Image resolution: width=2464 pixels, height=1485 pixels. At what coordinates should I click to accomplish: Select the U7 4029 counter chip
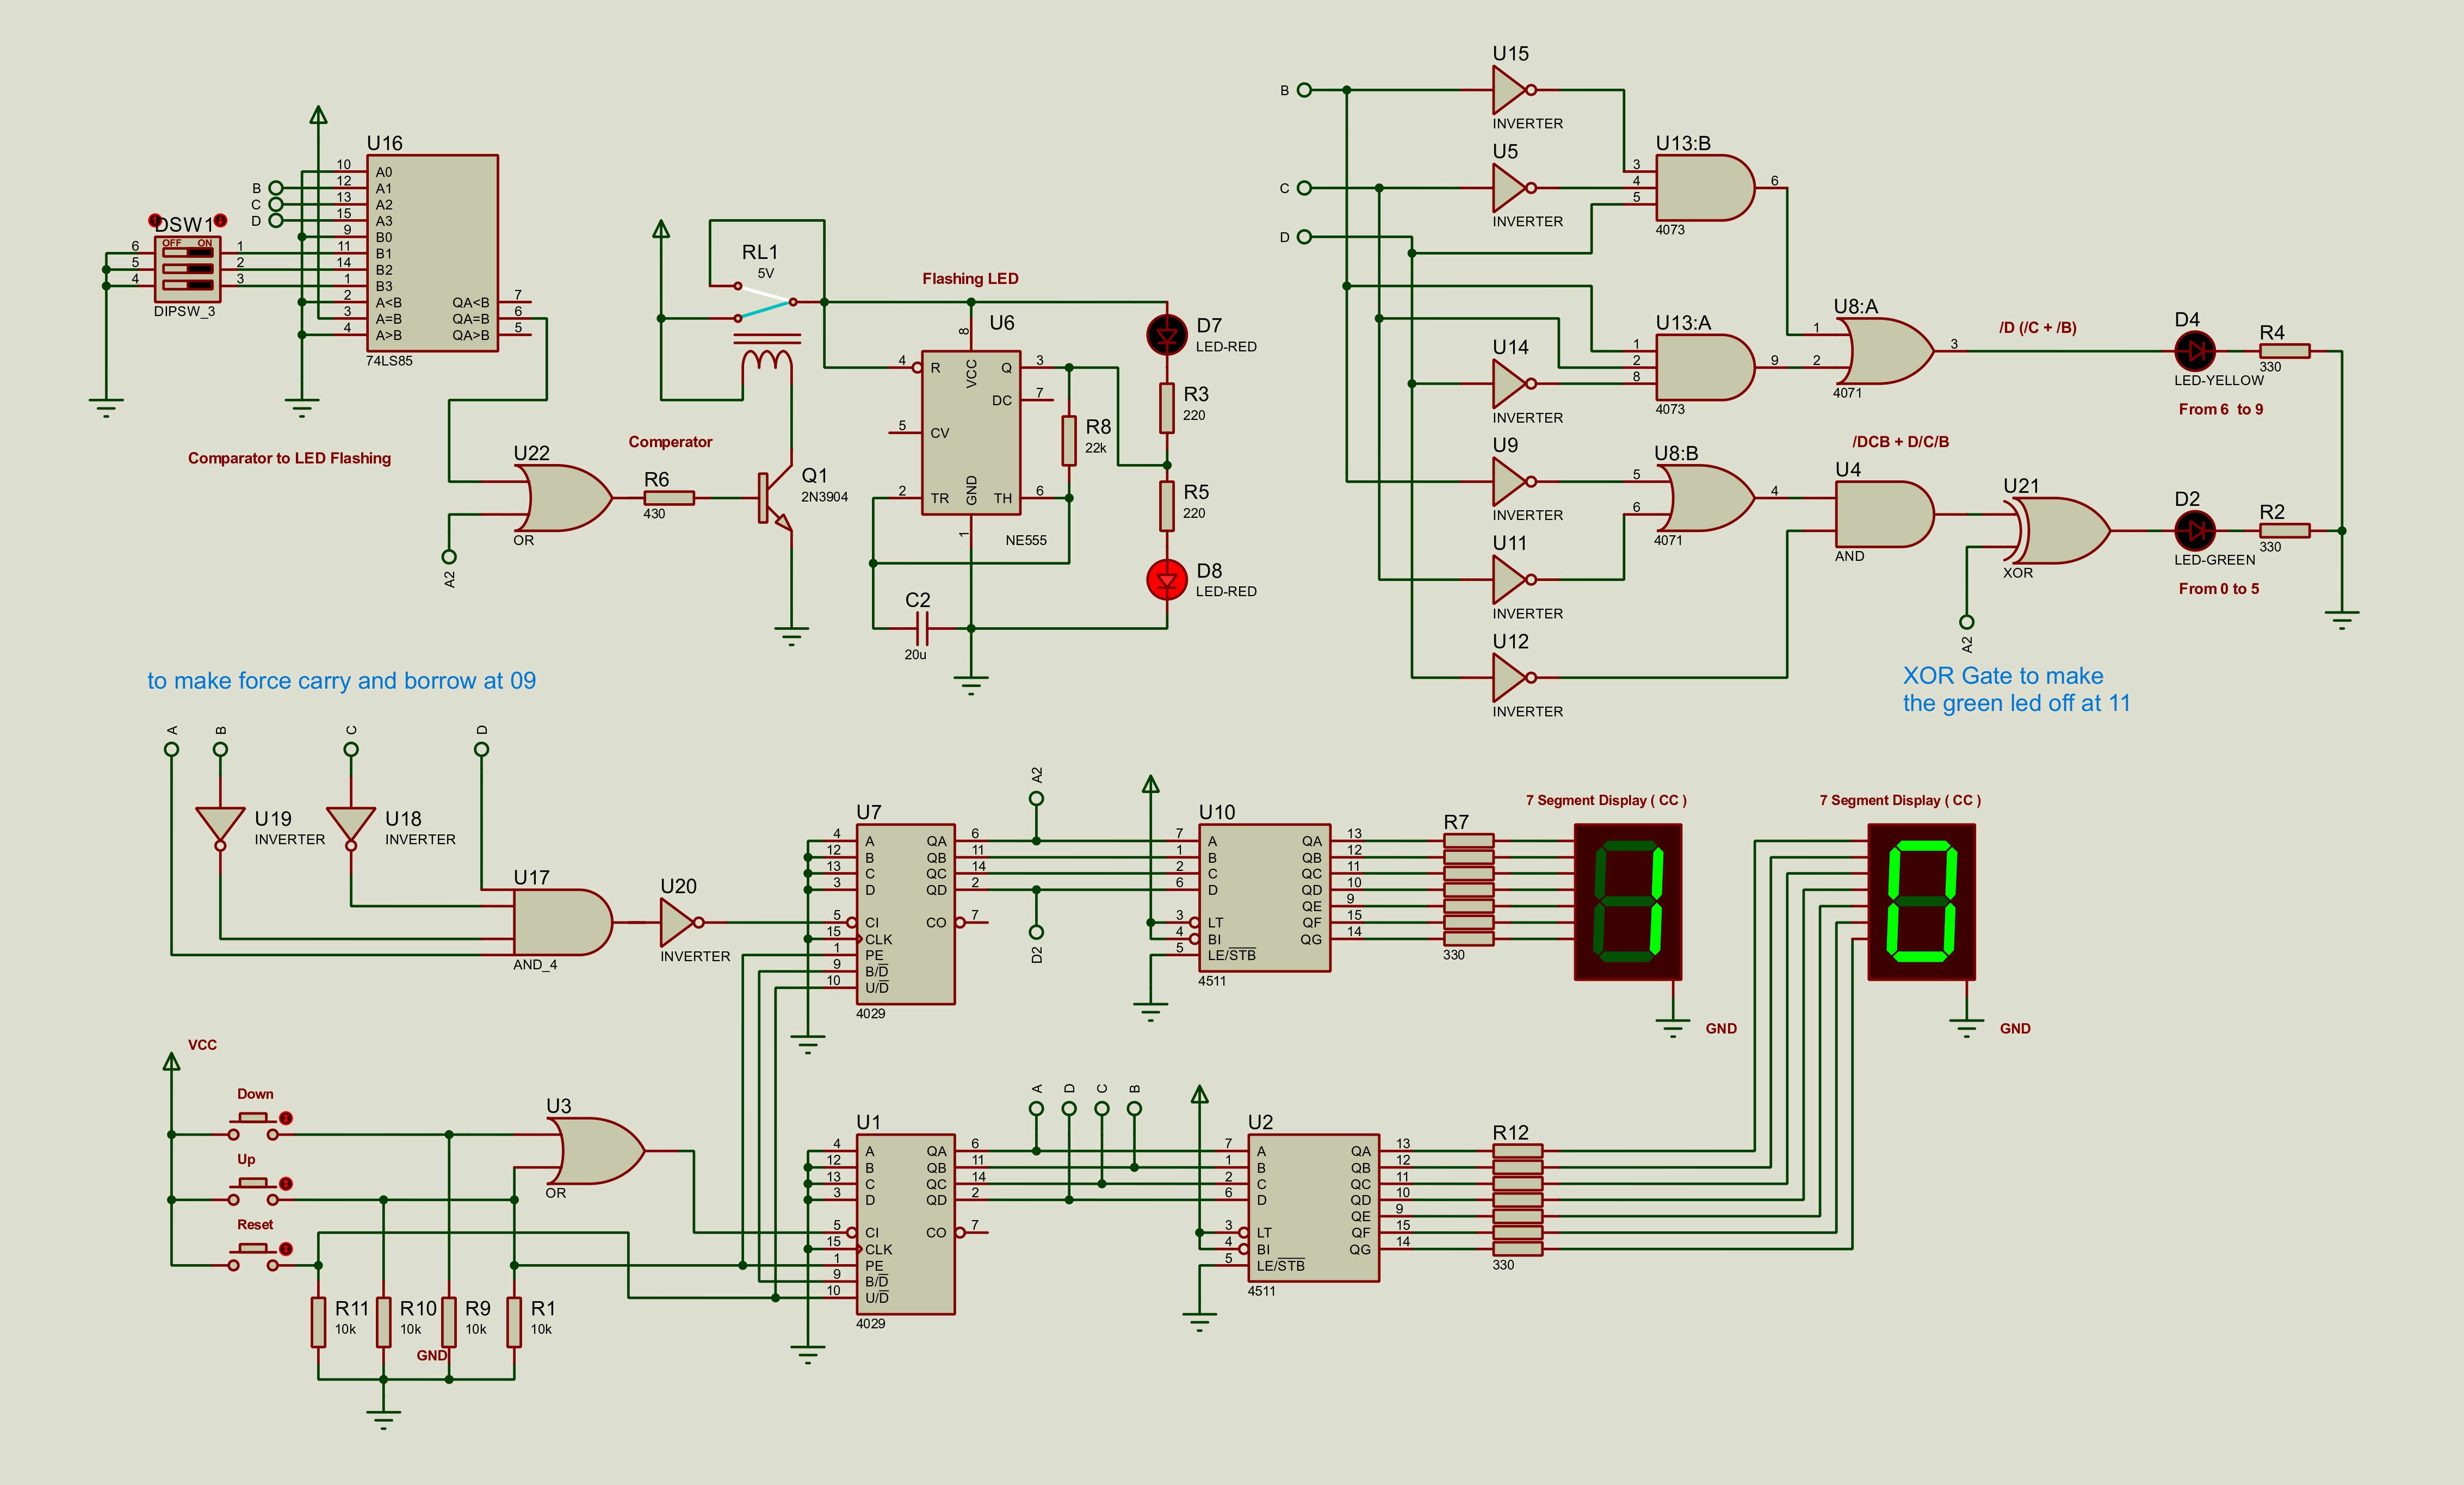coord(906,914)
